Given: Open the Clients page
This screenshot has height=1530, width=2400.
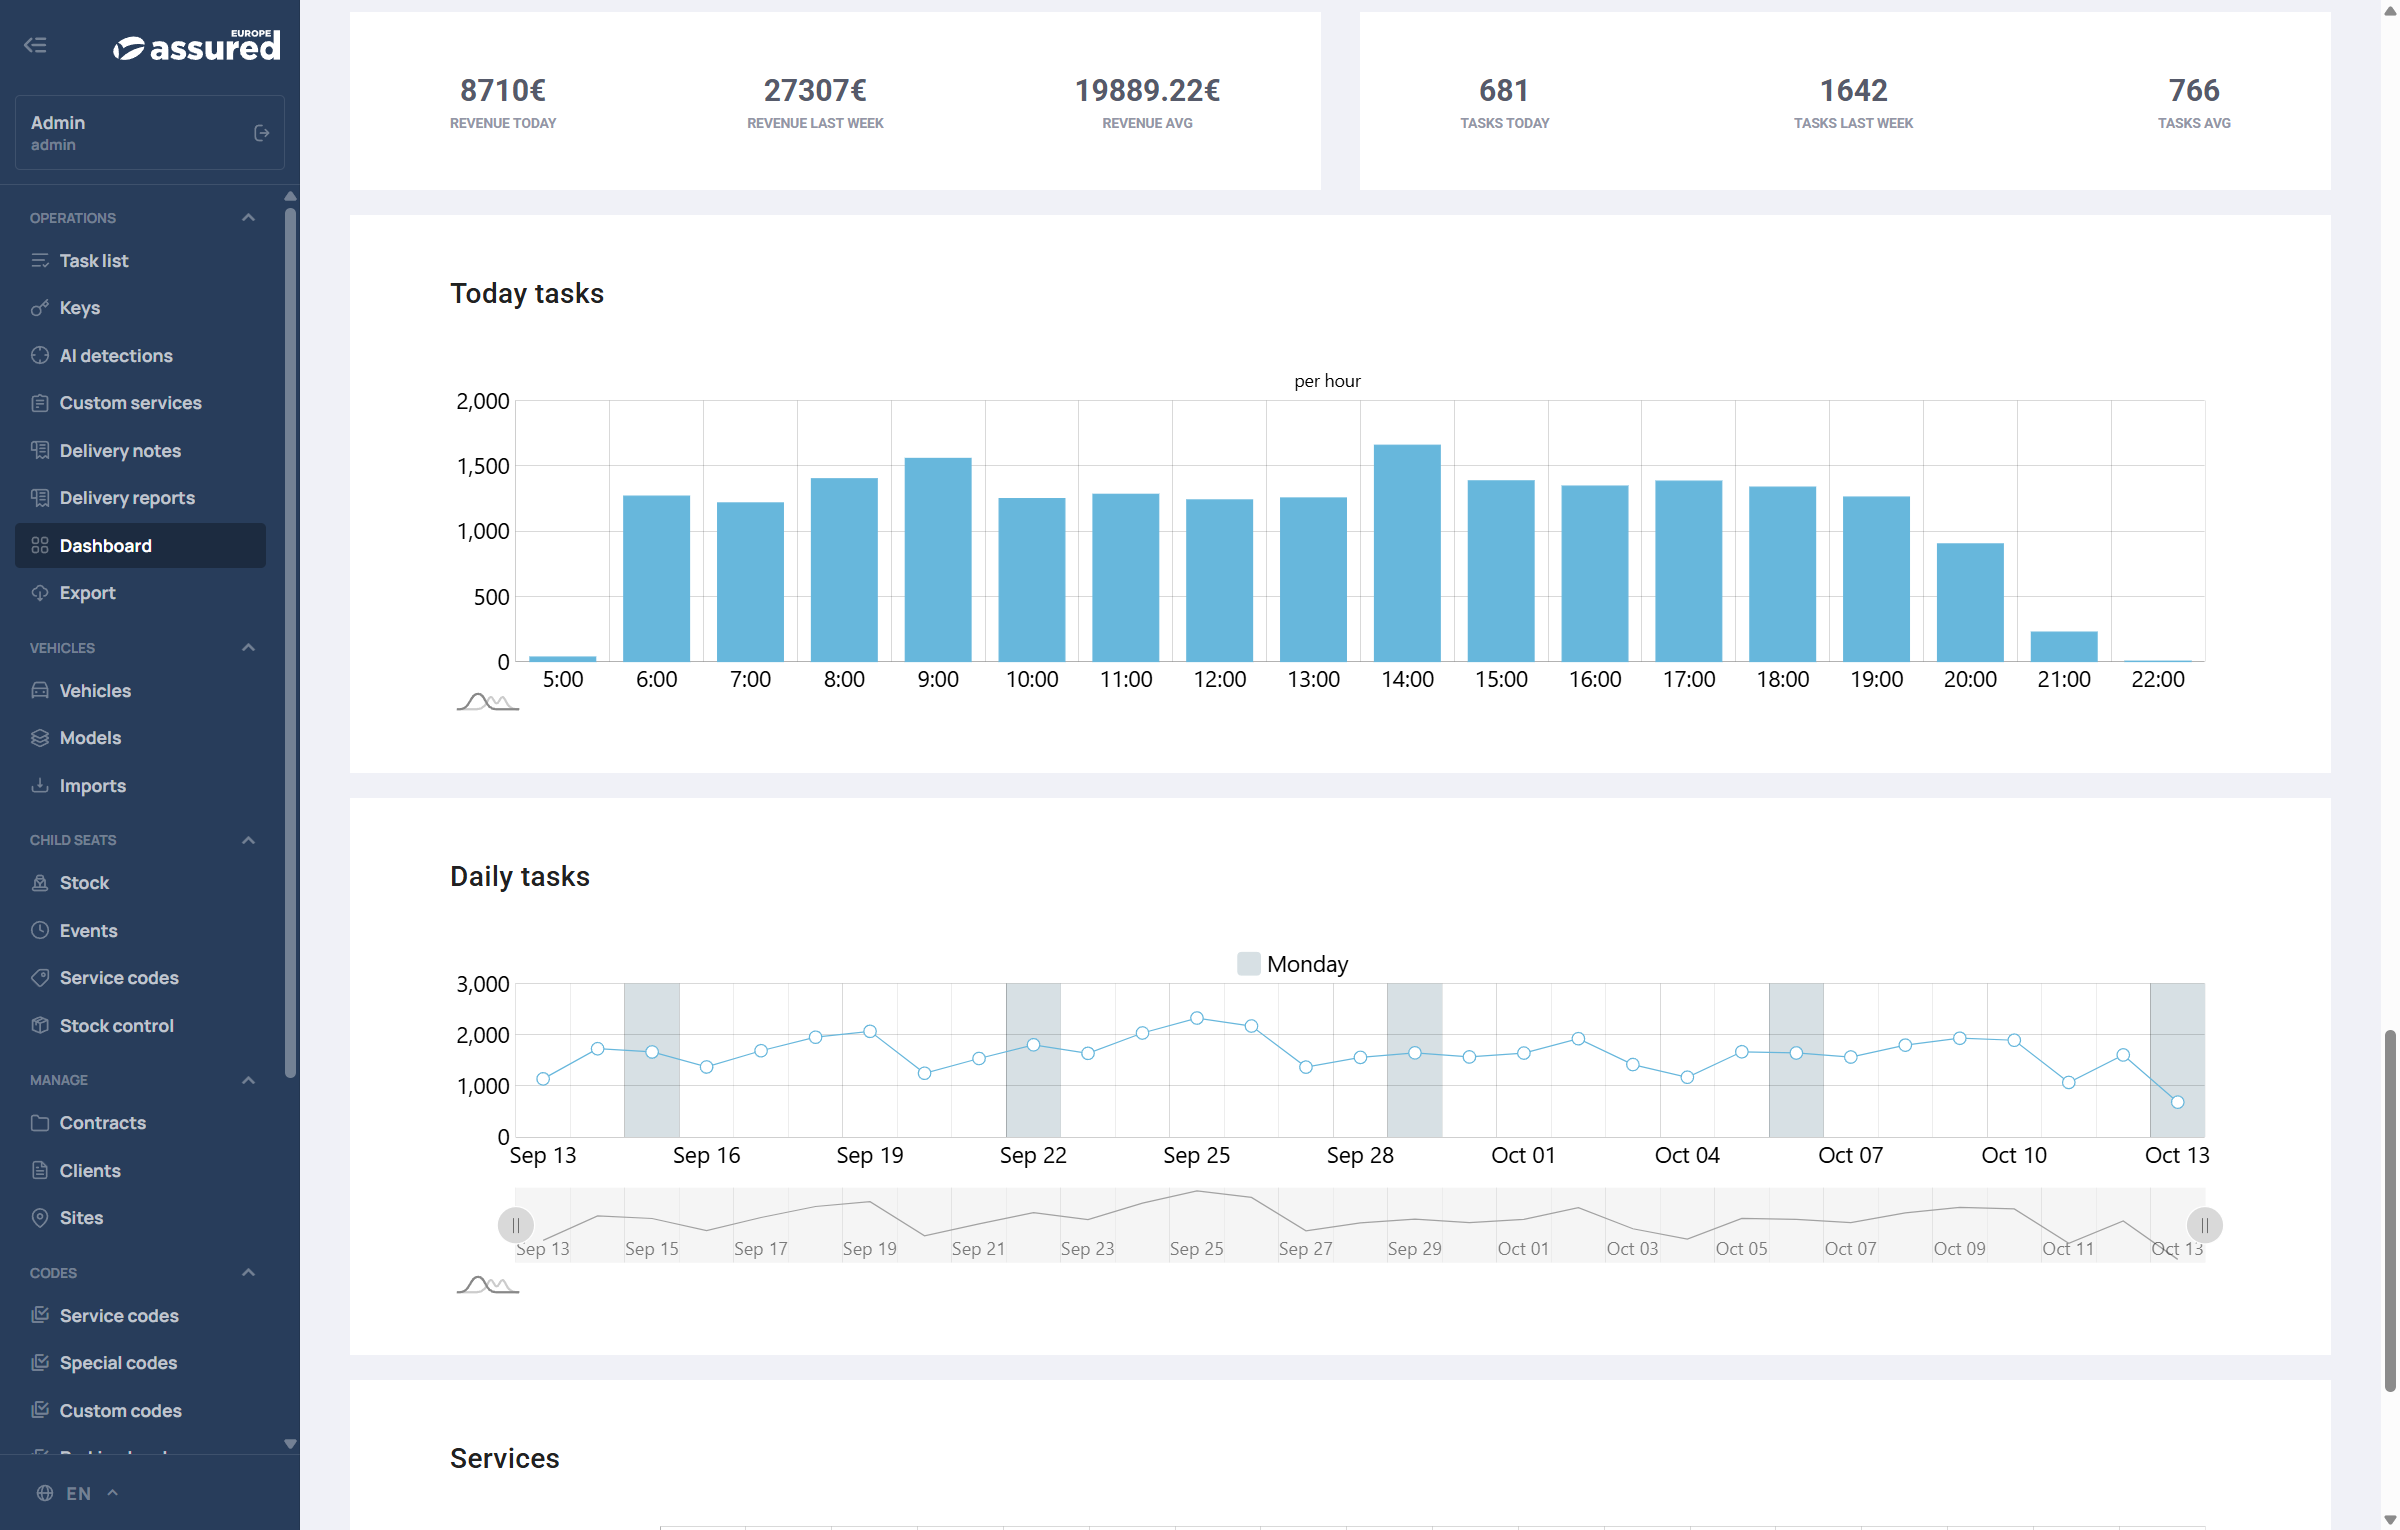Looking at the screenshot, I should pos(90,1170).
